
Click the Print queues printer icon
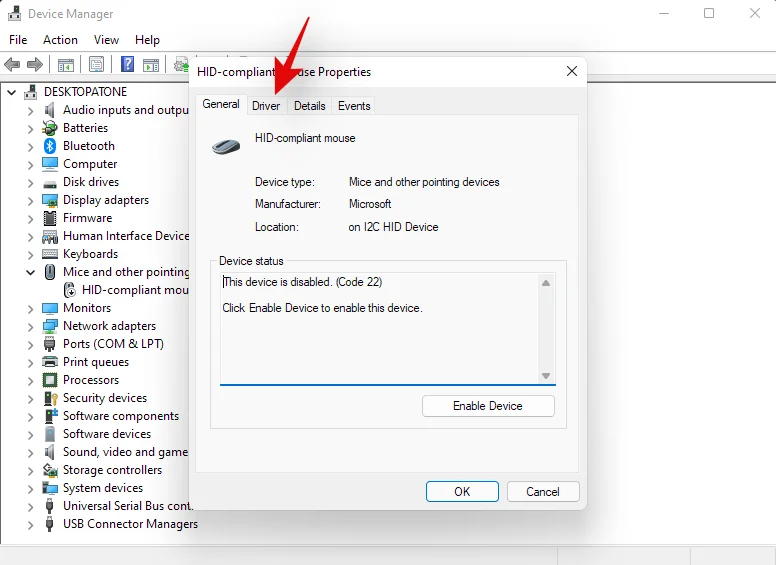point(49,362)
